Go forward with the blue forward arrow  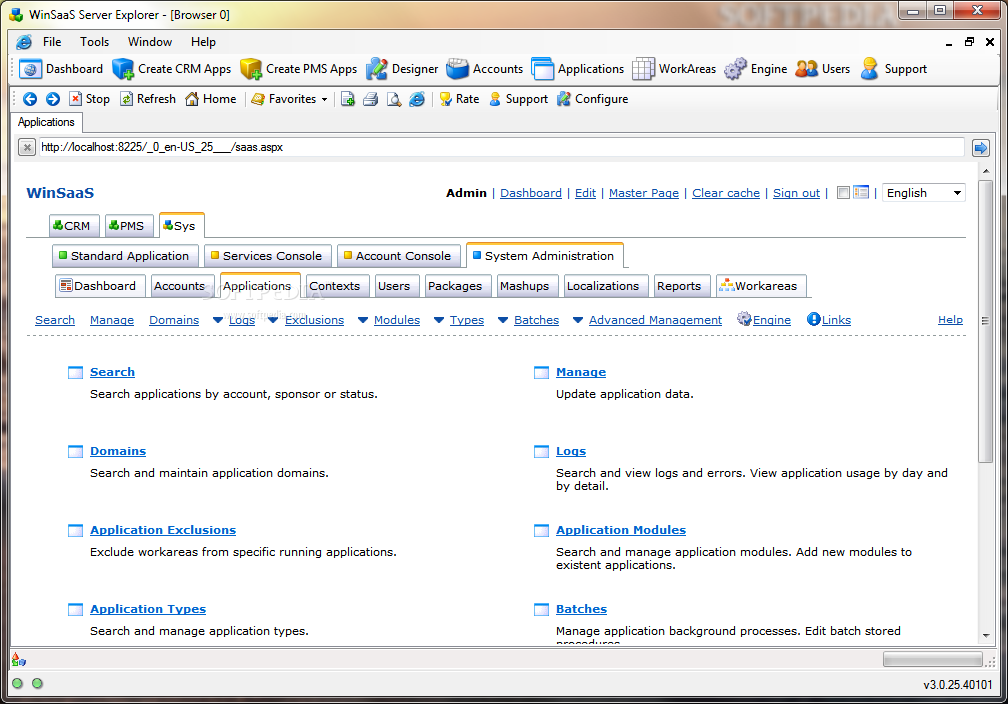pos(53,99)
